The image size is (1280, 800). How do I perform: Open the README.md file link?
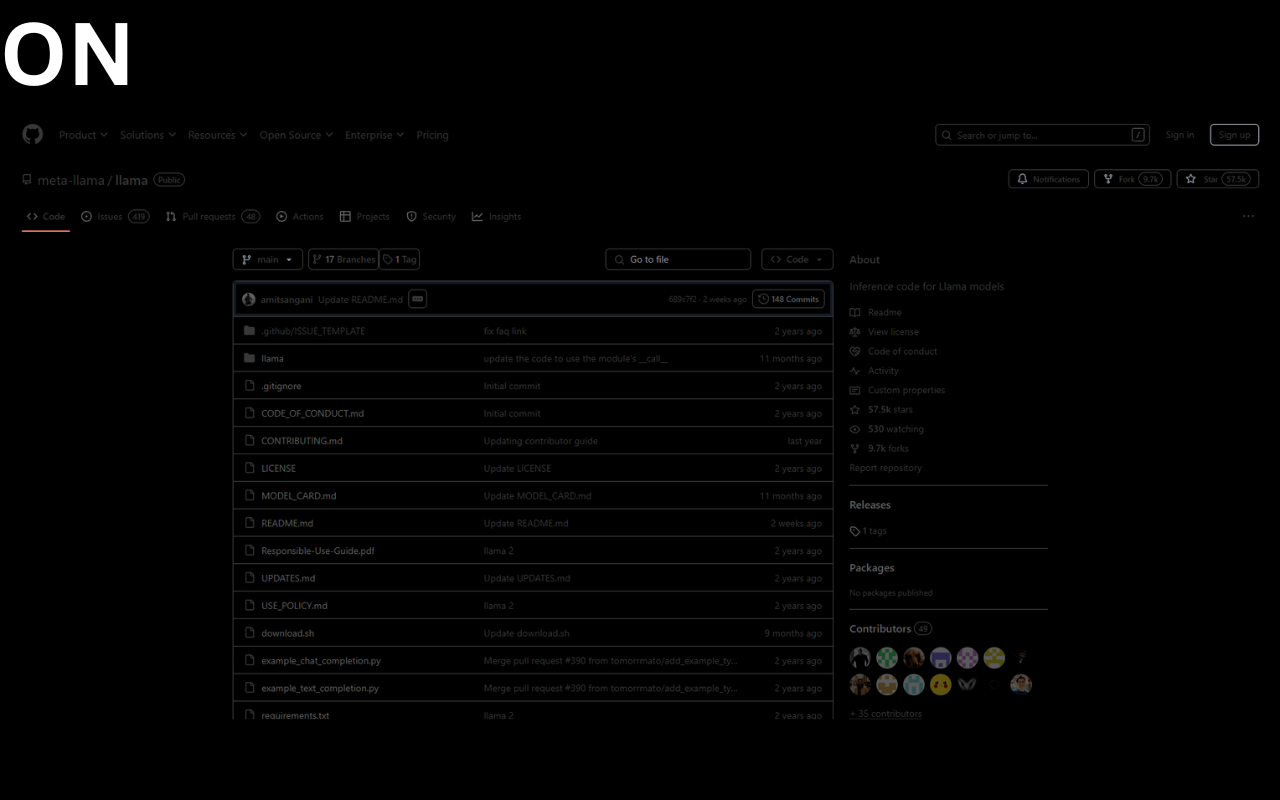click(287, 522)
